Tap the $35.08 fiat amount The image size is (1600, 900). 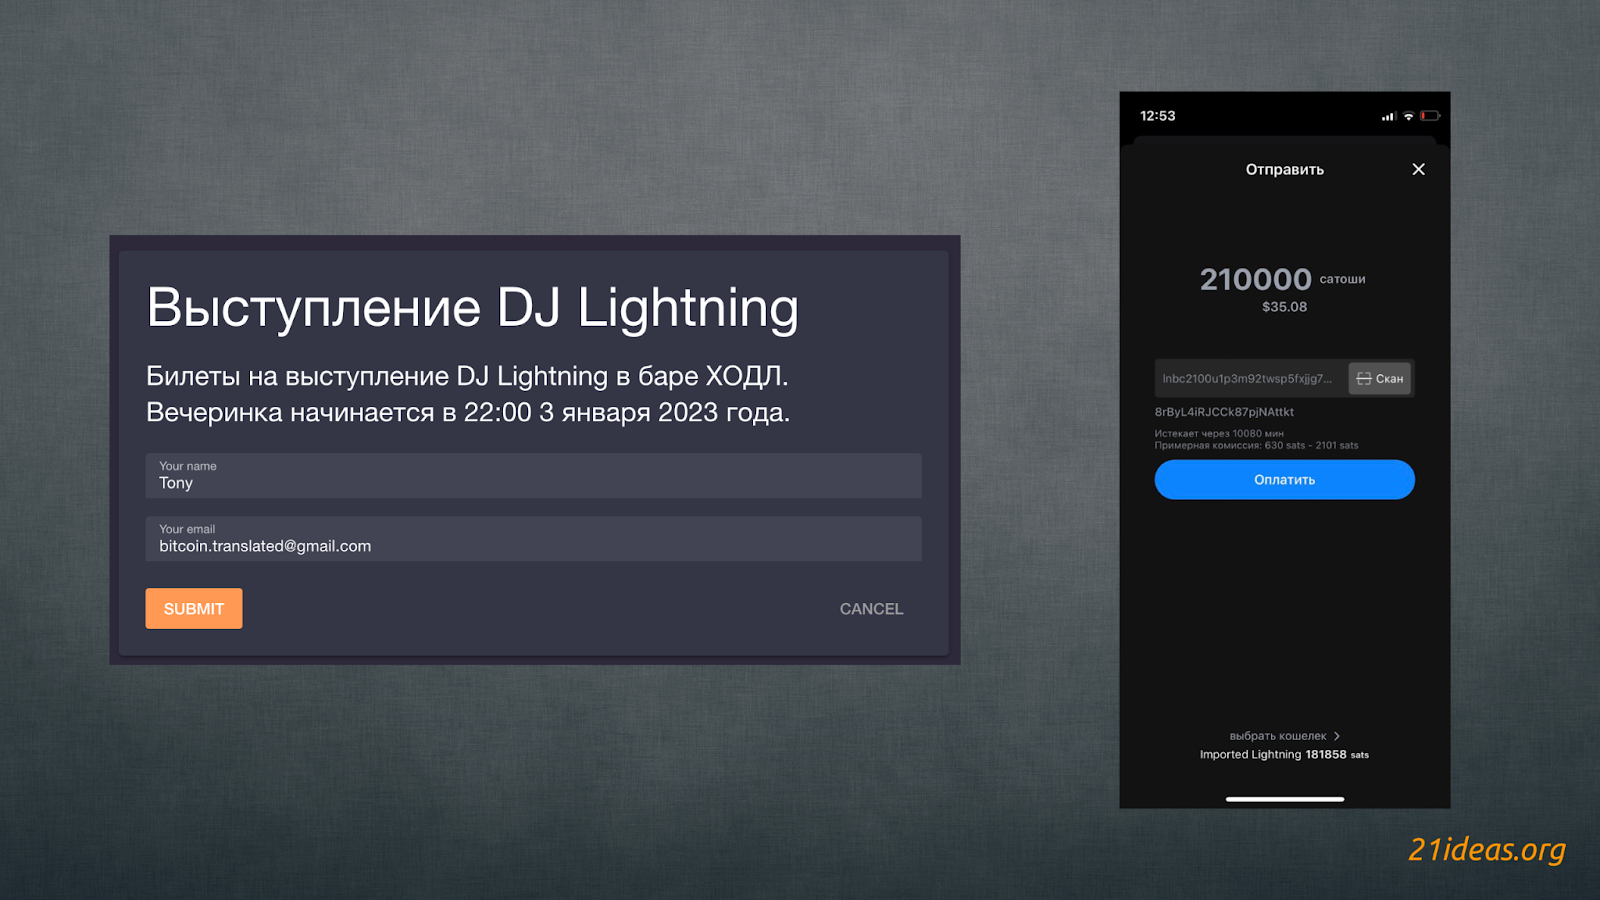[x=1284, y=307]
